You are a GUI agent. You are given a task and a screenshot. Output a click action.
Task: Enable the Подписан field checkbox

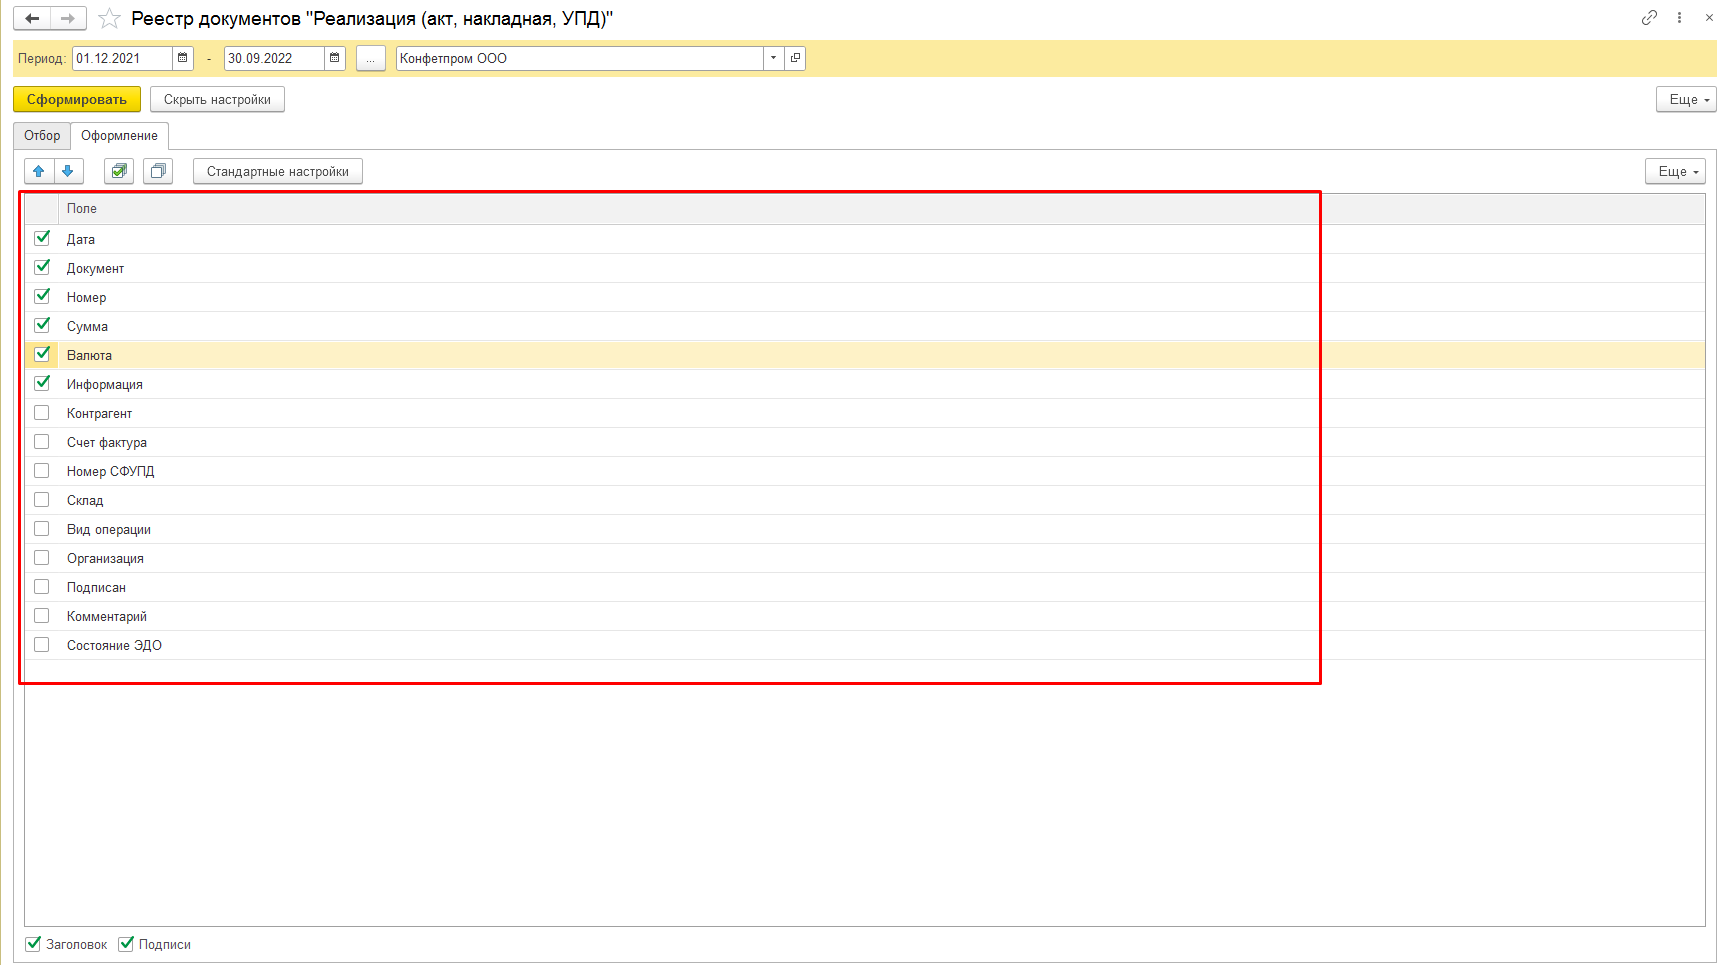pos(42,586)
